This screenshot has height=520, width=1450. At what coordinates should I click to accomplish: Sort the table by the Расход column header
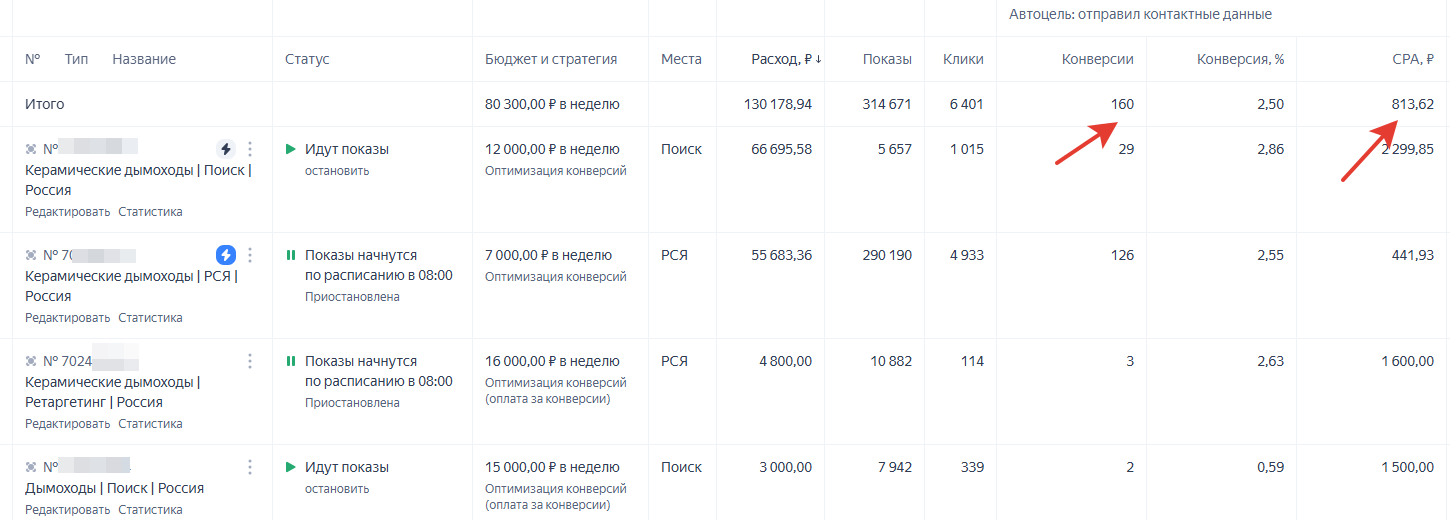[x=786, y=59]
